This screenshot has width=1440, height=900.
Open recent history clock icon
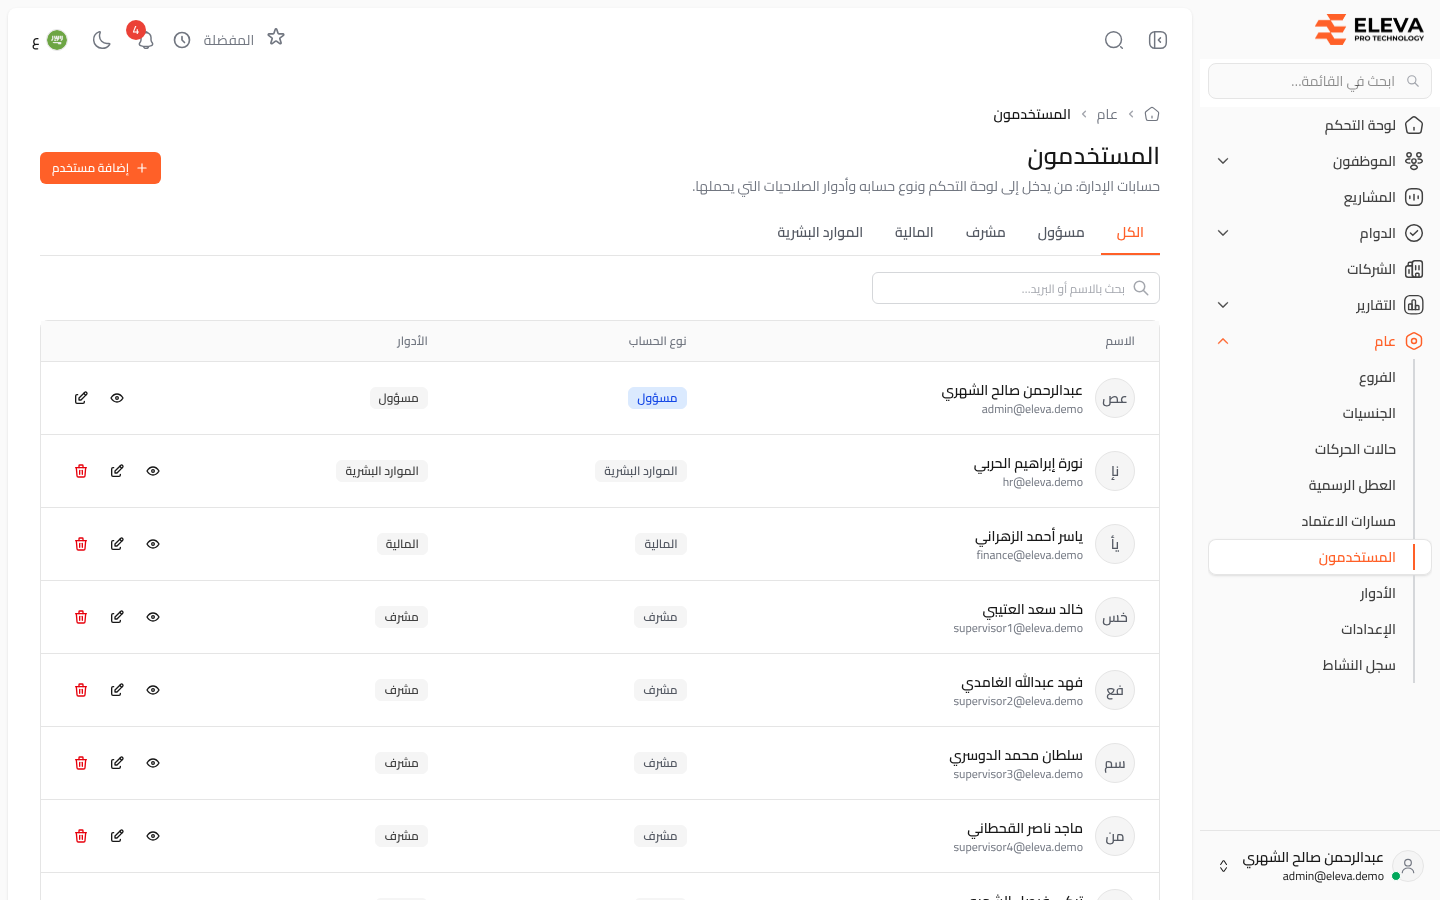[x=182, y=40]
